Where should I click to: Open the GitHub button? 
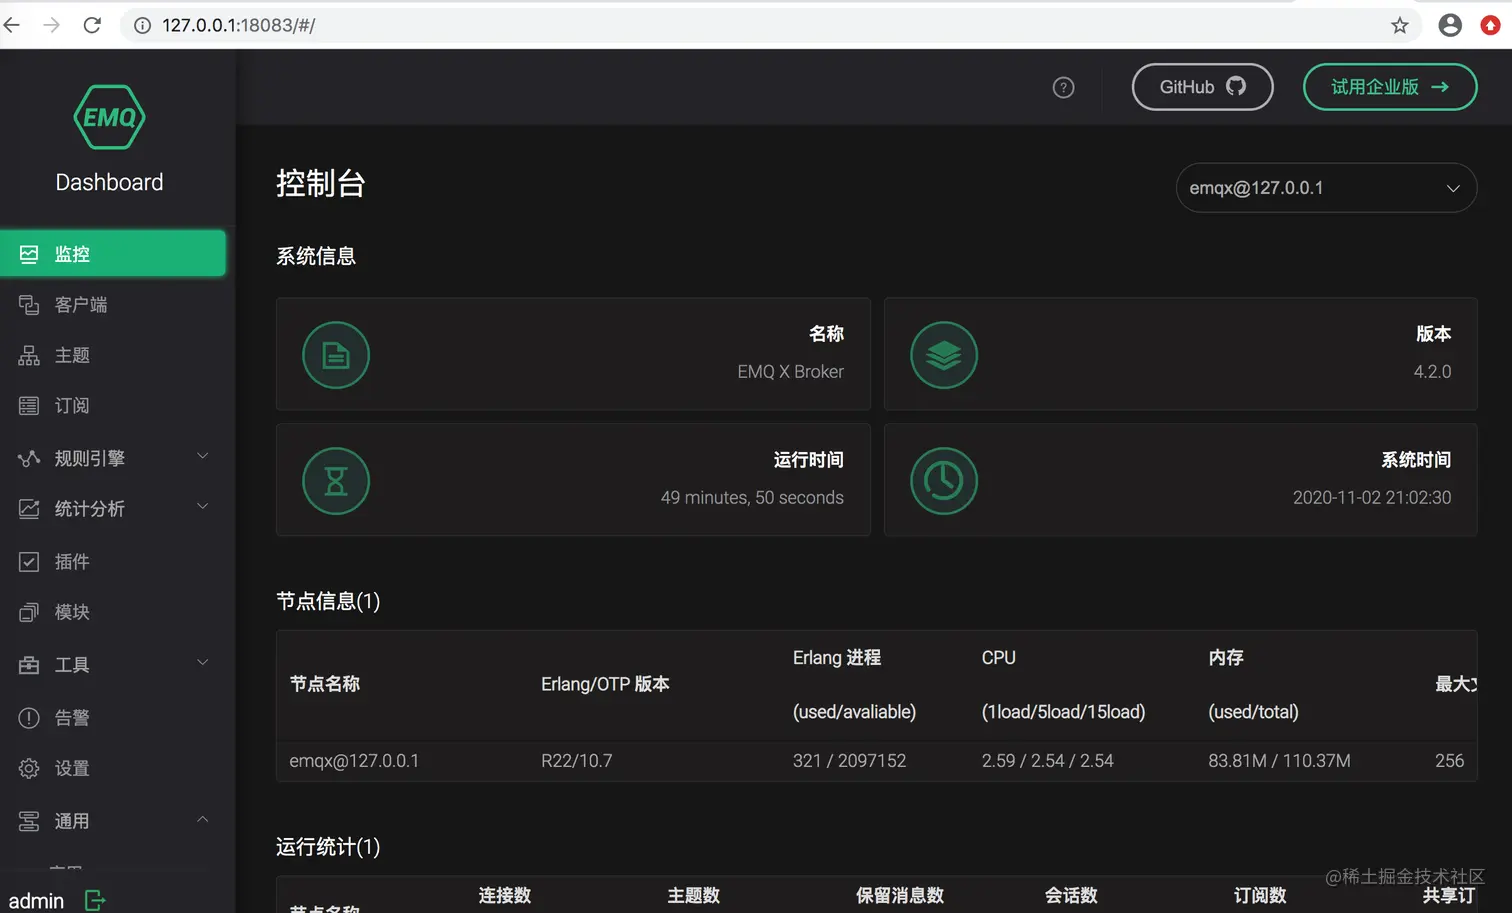[1202, 87]
